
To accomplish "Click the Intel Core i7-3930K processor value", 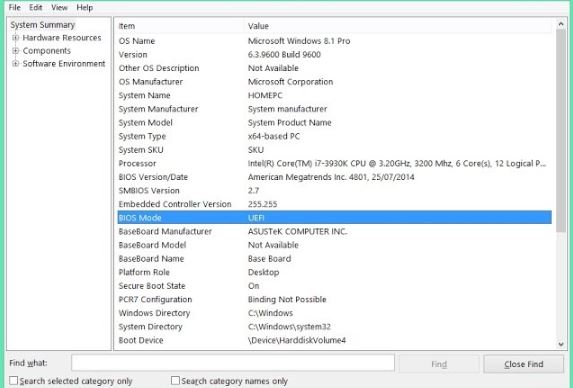I will tap(396, 163).
